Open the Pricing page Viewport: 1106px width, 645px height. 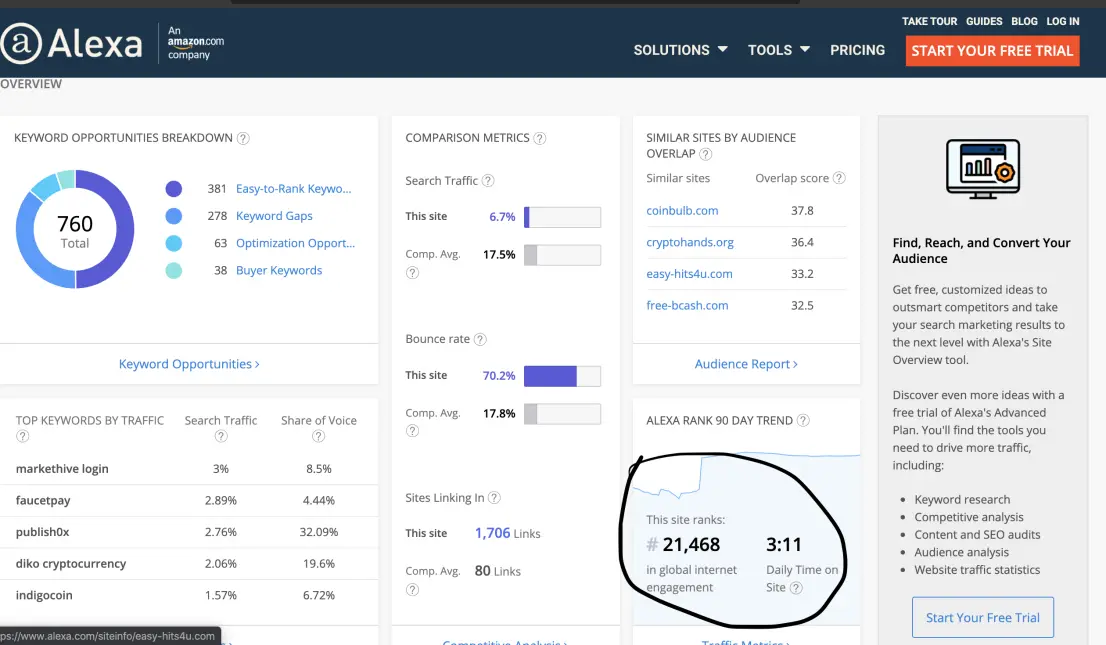[x=857, y=50]
